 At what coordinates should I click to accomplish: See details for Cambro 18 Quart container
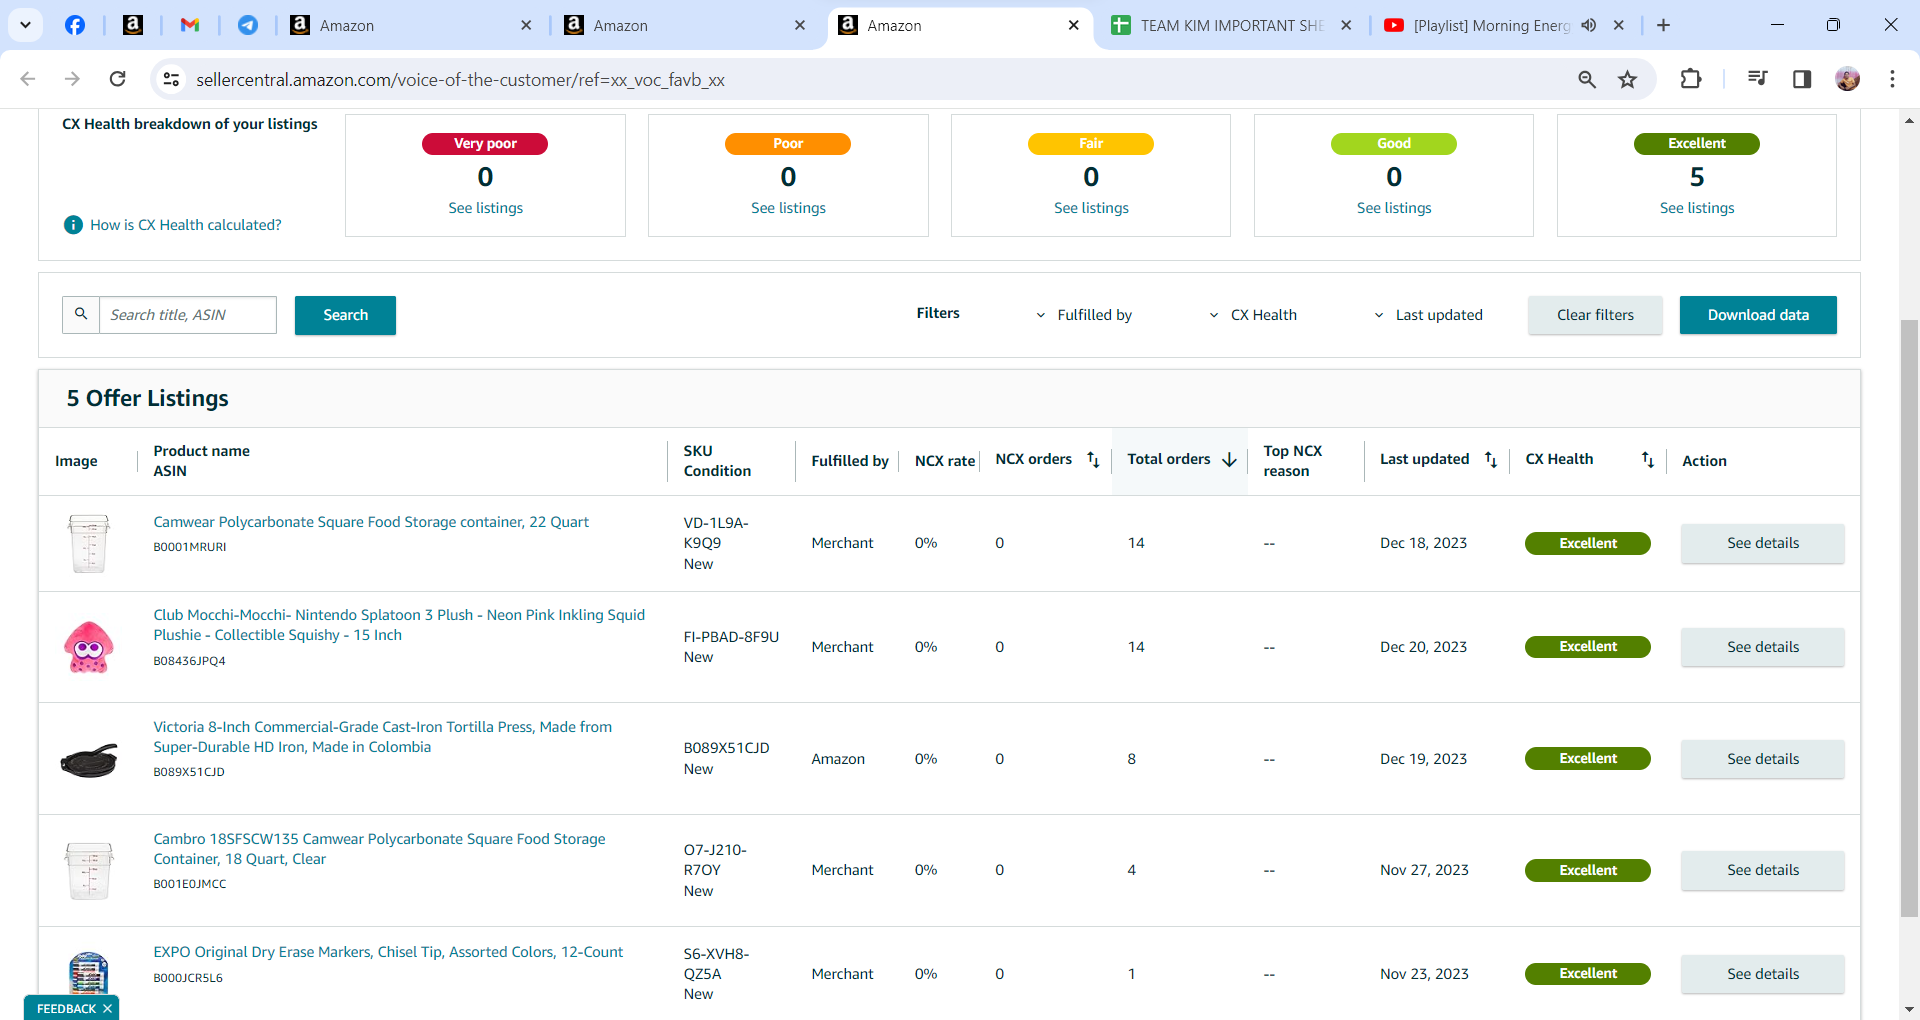[x=1763, y=870]
